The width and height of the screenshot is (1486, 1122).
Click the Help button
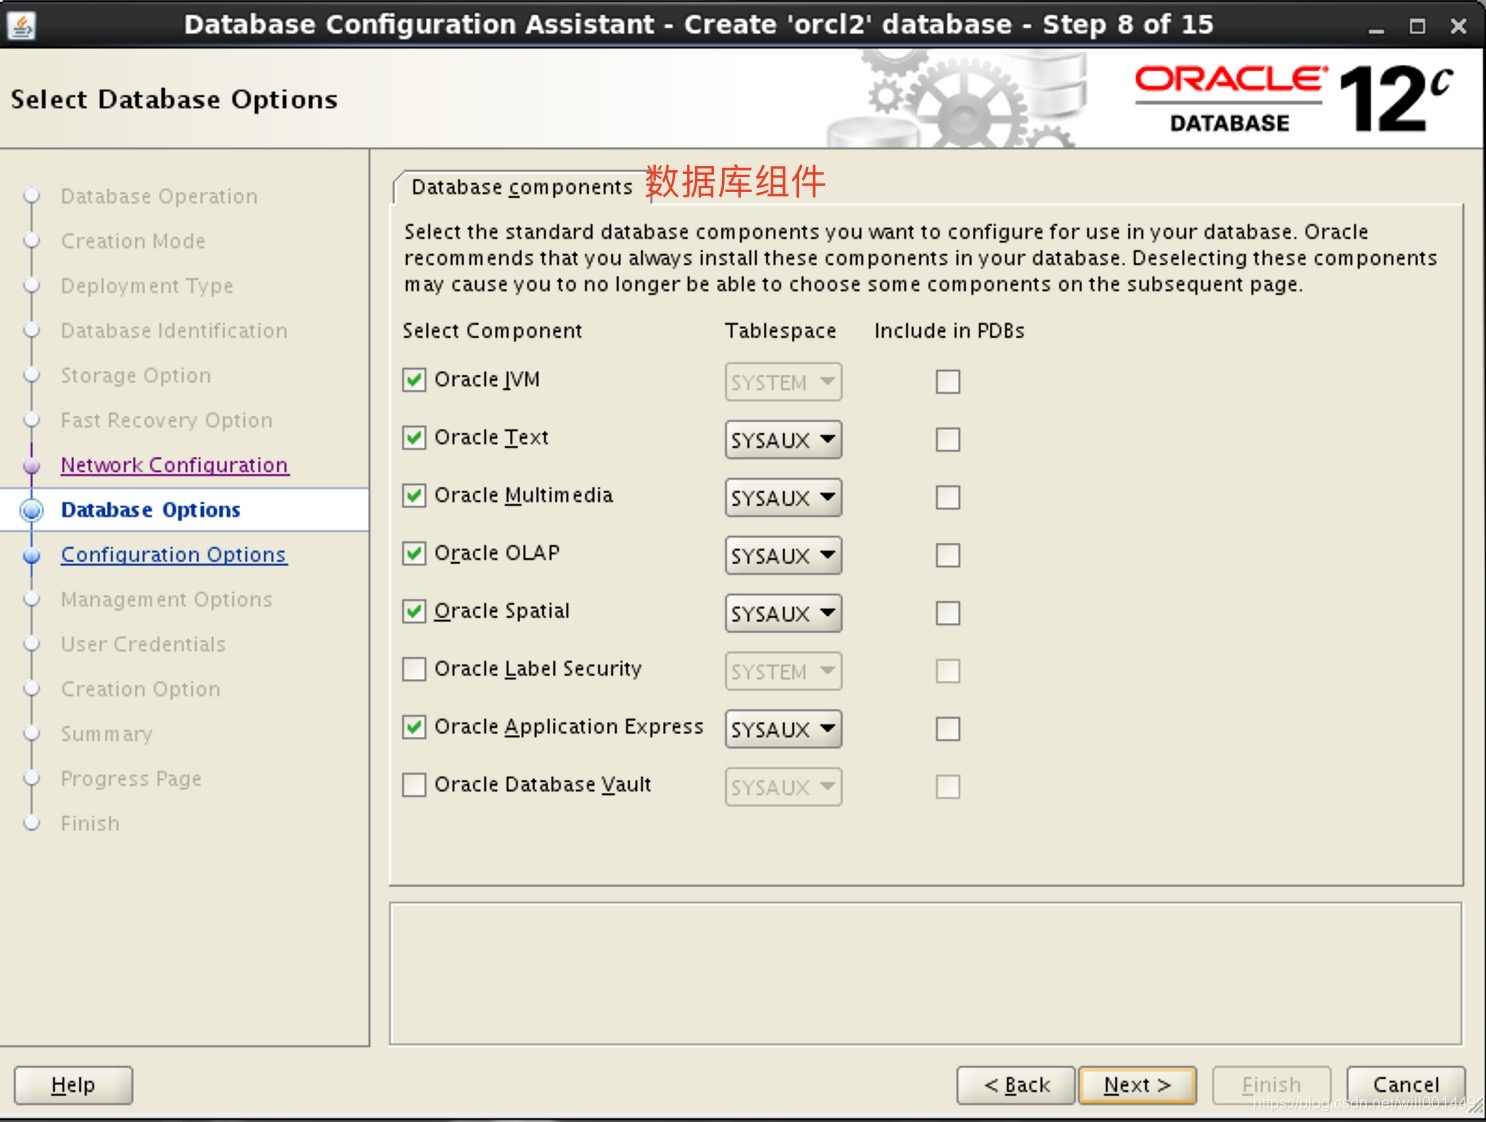pyautogui.click(x=73, y=1085)
